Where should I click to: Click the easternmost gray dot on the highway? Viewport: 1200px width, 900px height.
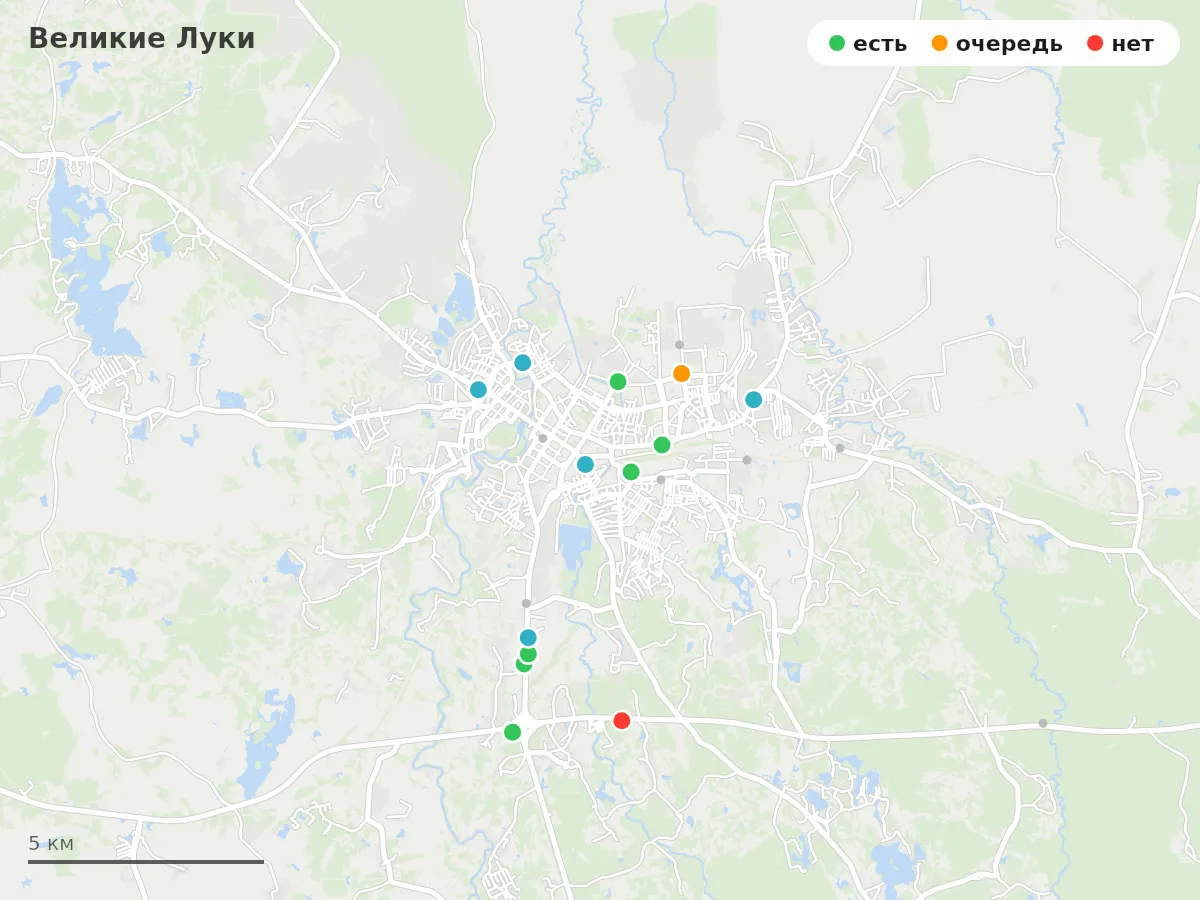(1043, 723)
